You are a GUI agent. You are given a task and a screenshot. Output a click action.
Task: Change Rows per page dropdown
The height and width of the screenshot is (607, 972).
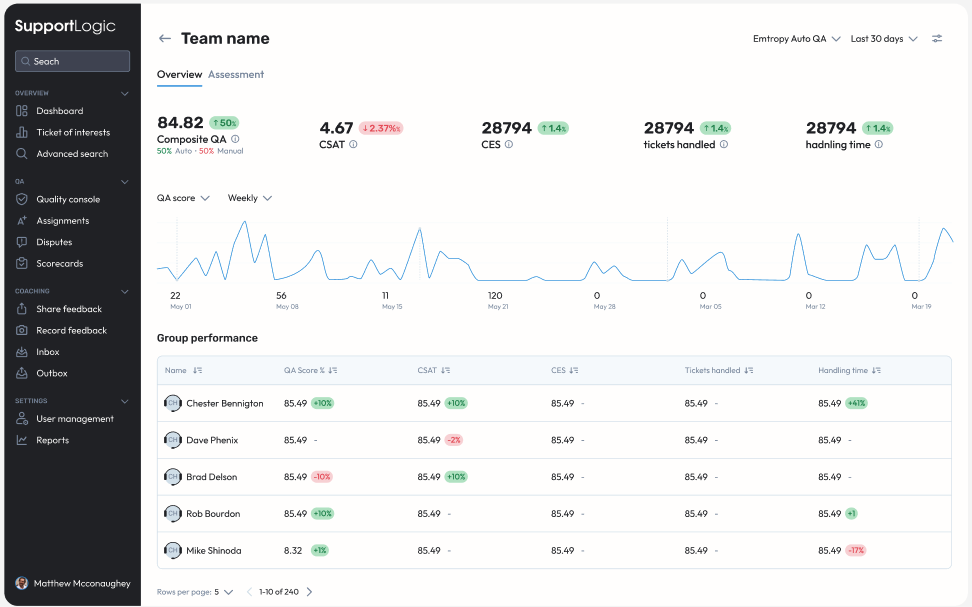[x=224, y=591]
